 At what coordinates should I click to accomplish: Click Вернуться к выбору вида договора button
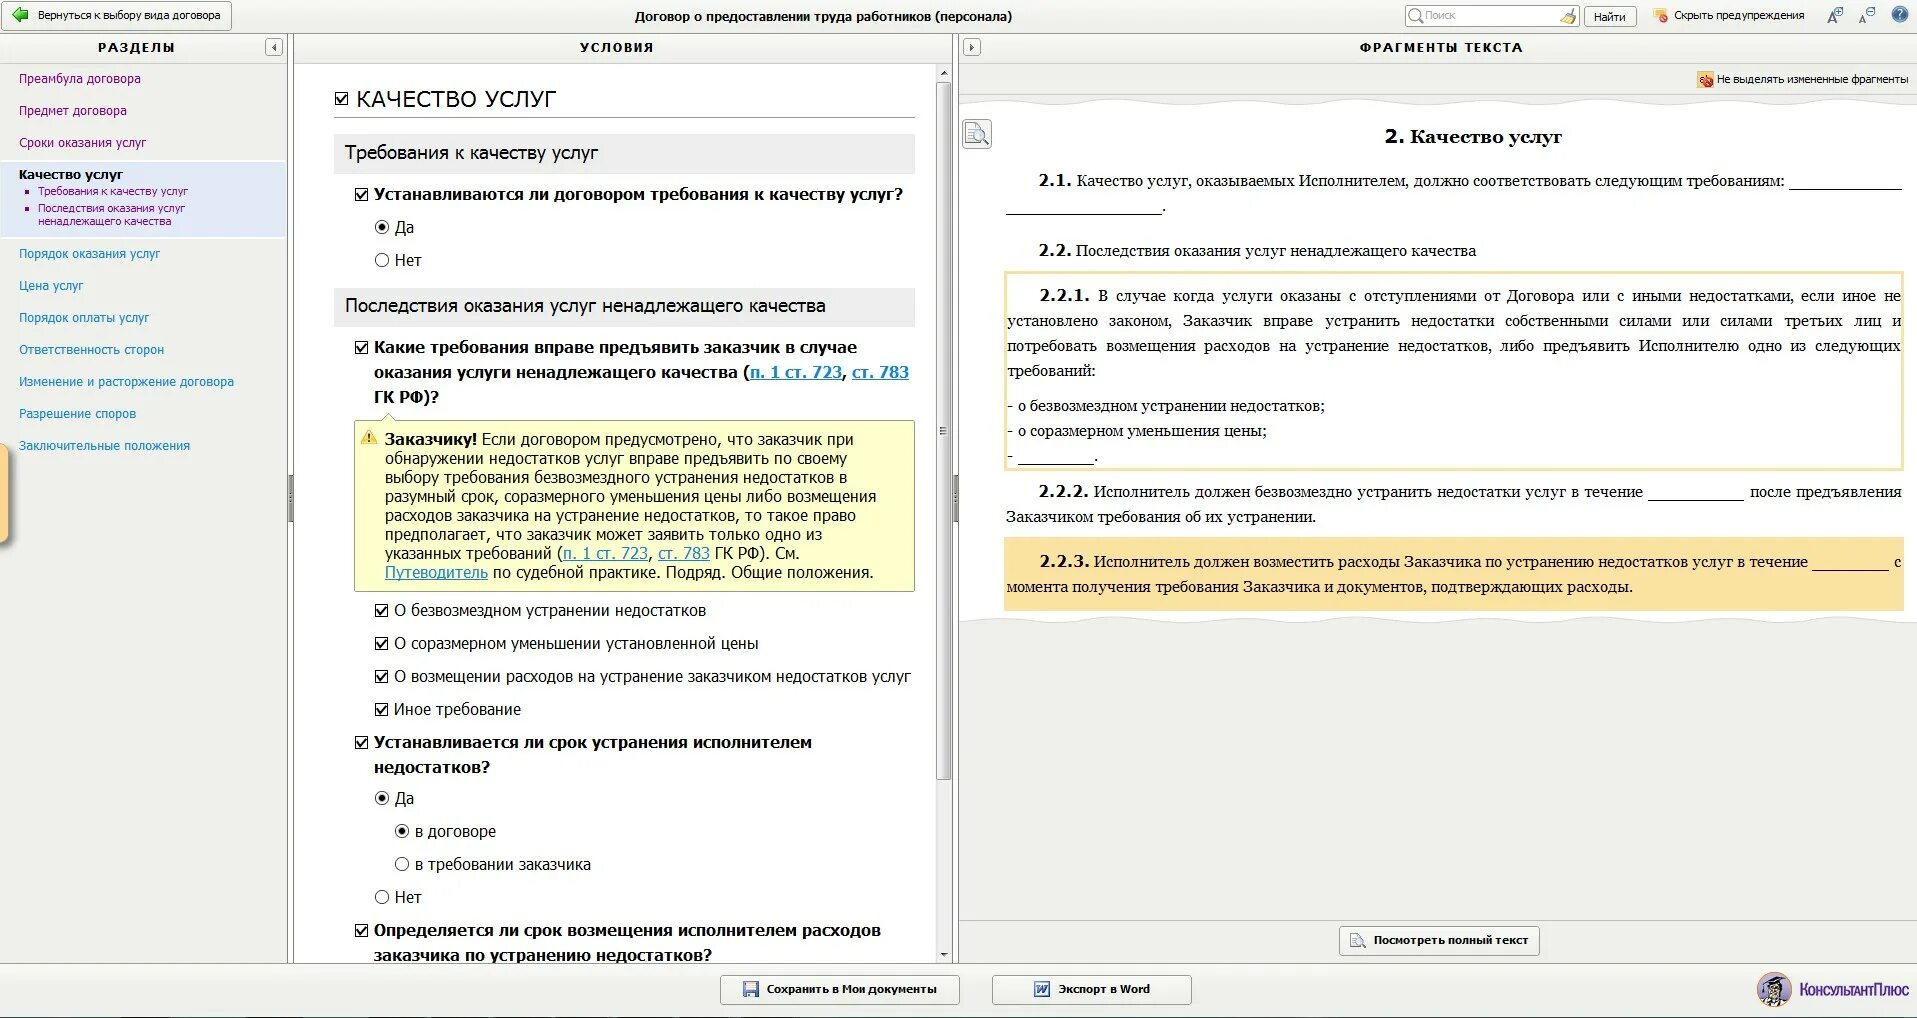(x=117, y=16)
